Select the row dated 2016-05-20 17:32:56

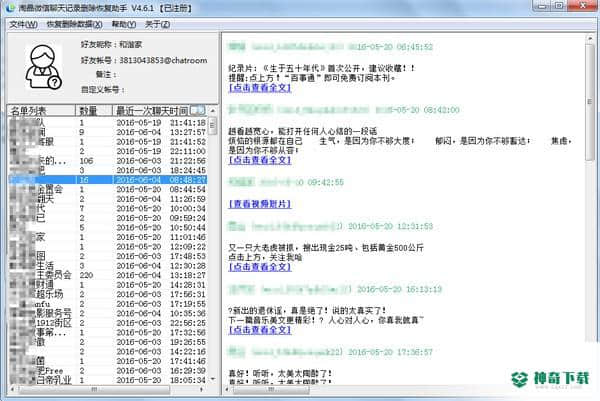point(108,333)
